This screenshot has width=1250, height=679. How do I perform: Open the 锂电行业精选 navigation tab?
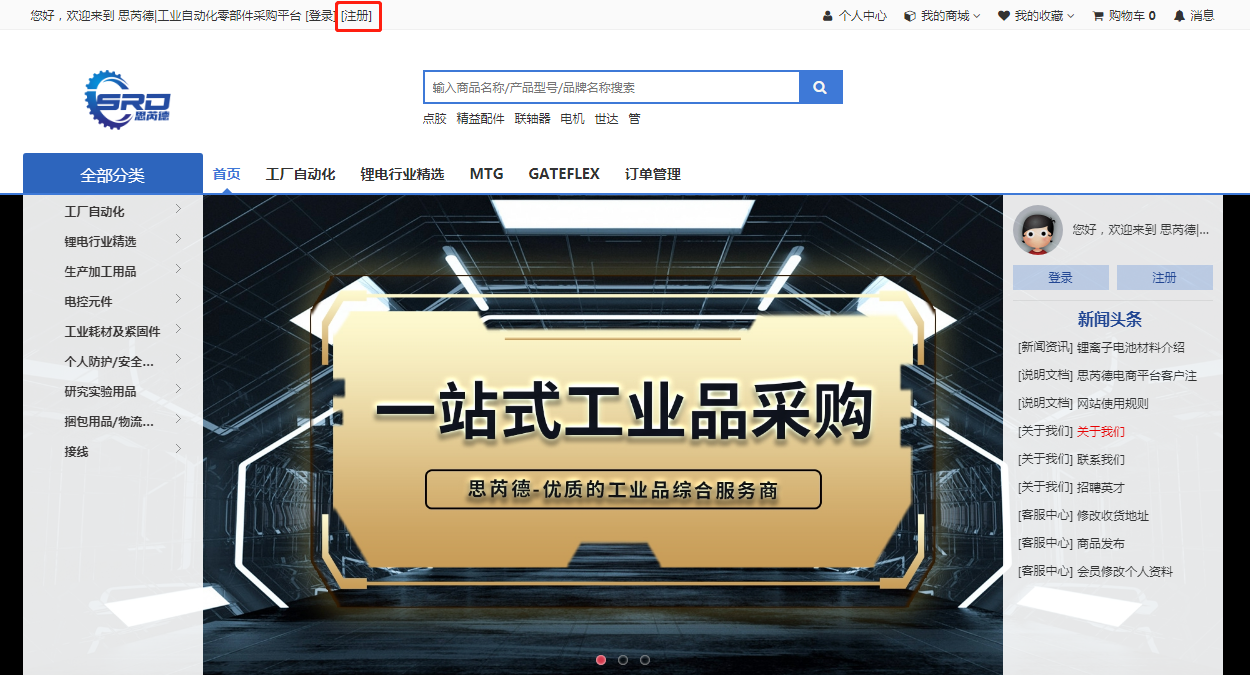point(402,174)
